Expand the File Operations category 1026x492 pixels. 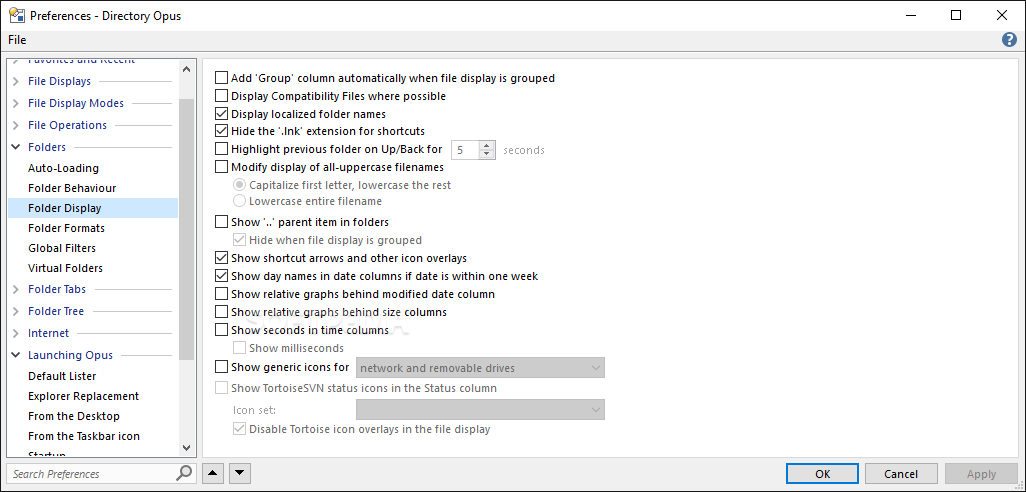[x=16, y=125]
